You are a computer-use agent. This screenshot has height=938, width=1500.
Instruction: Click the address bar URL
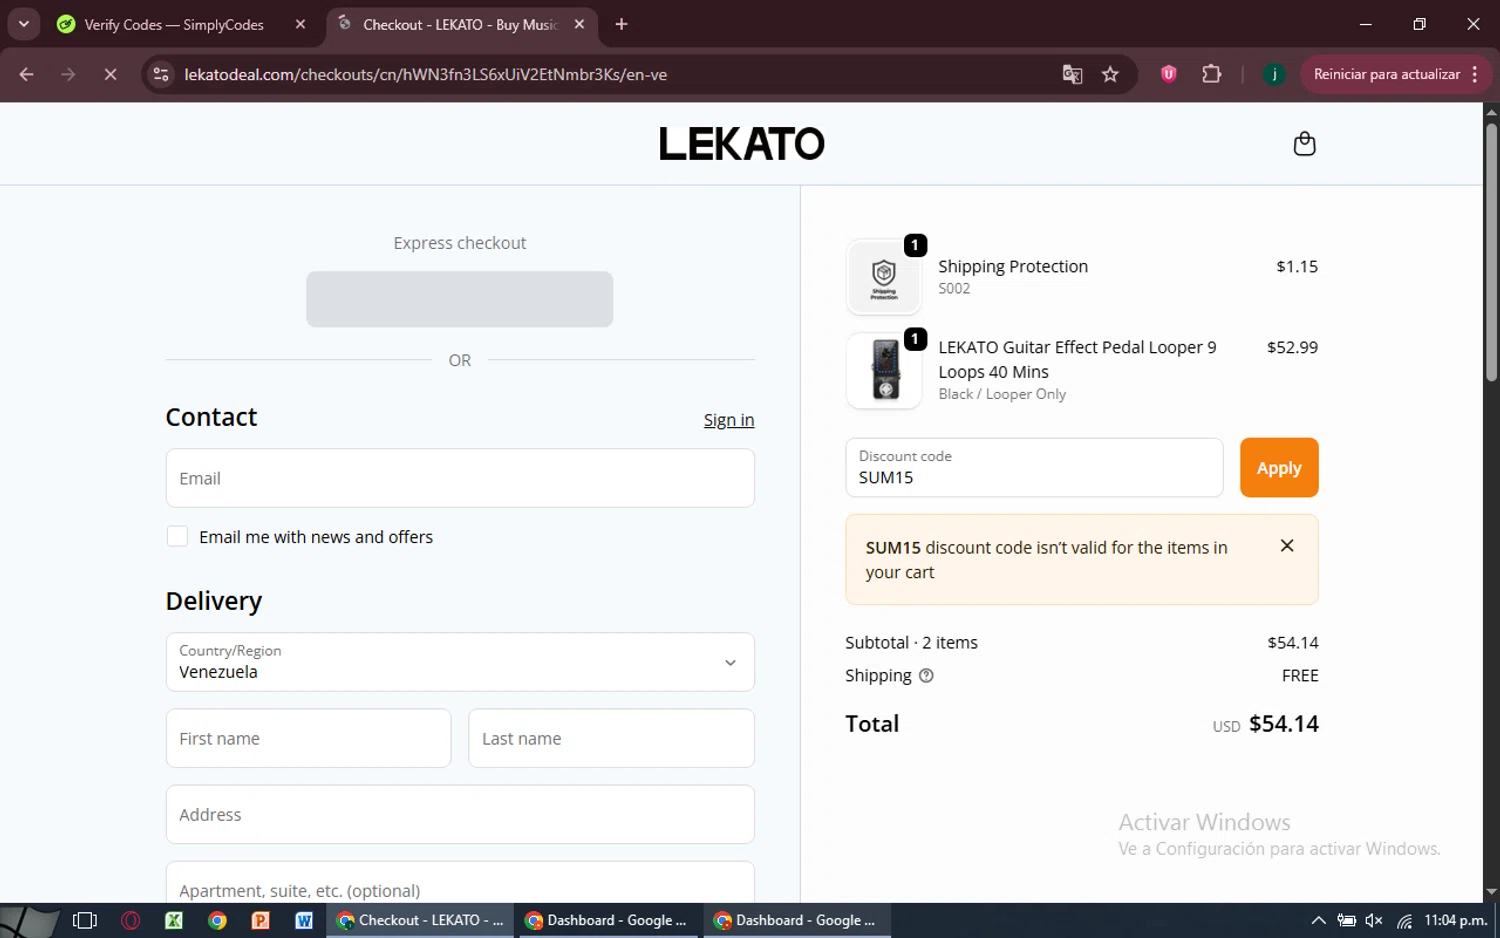(425, 74)
